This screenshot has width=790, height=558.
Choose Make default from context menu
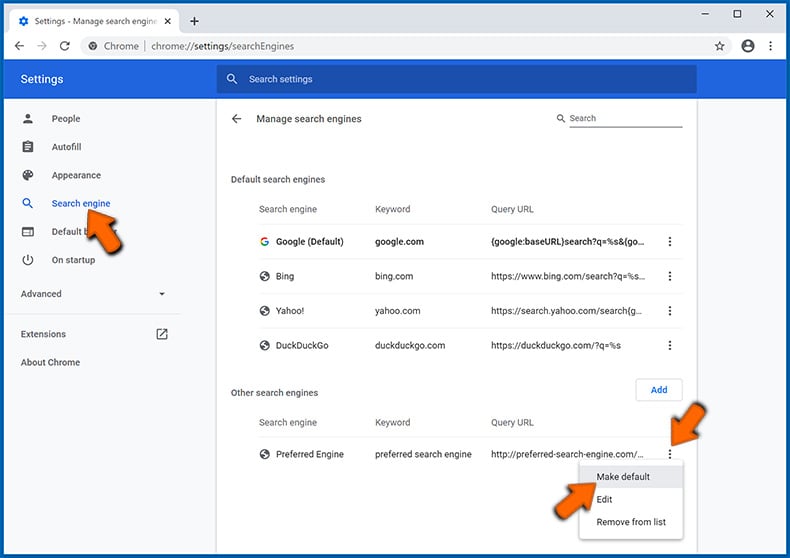(x=631, y=476)
